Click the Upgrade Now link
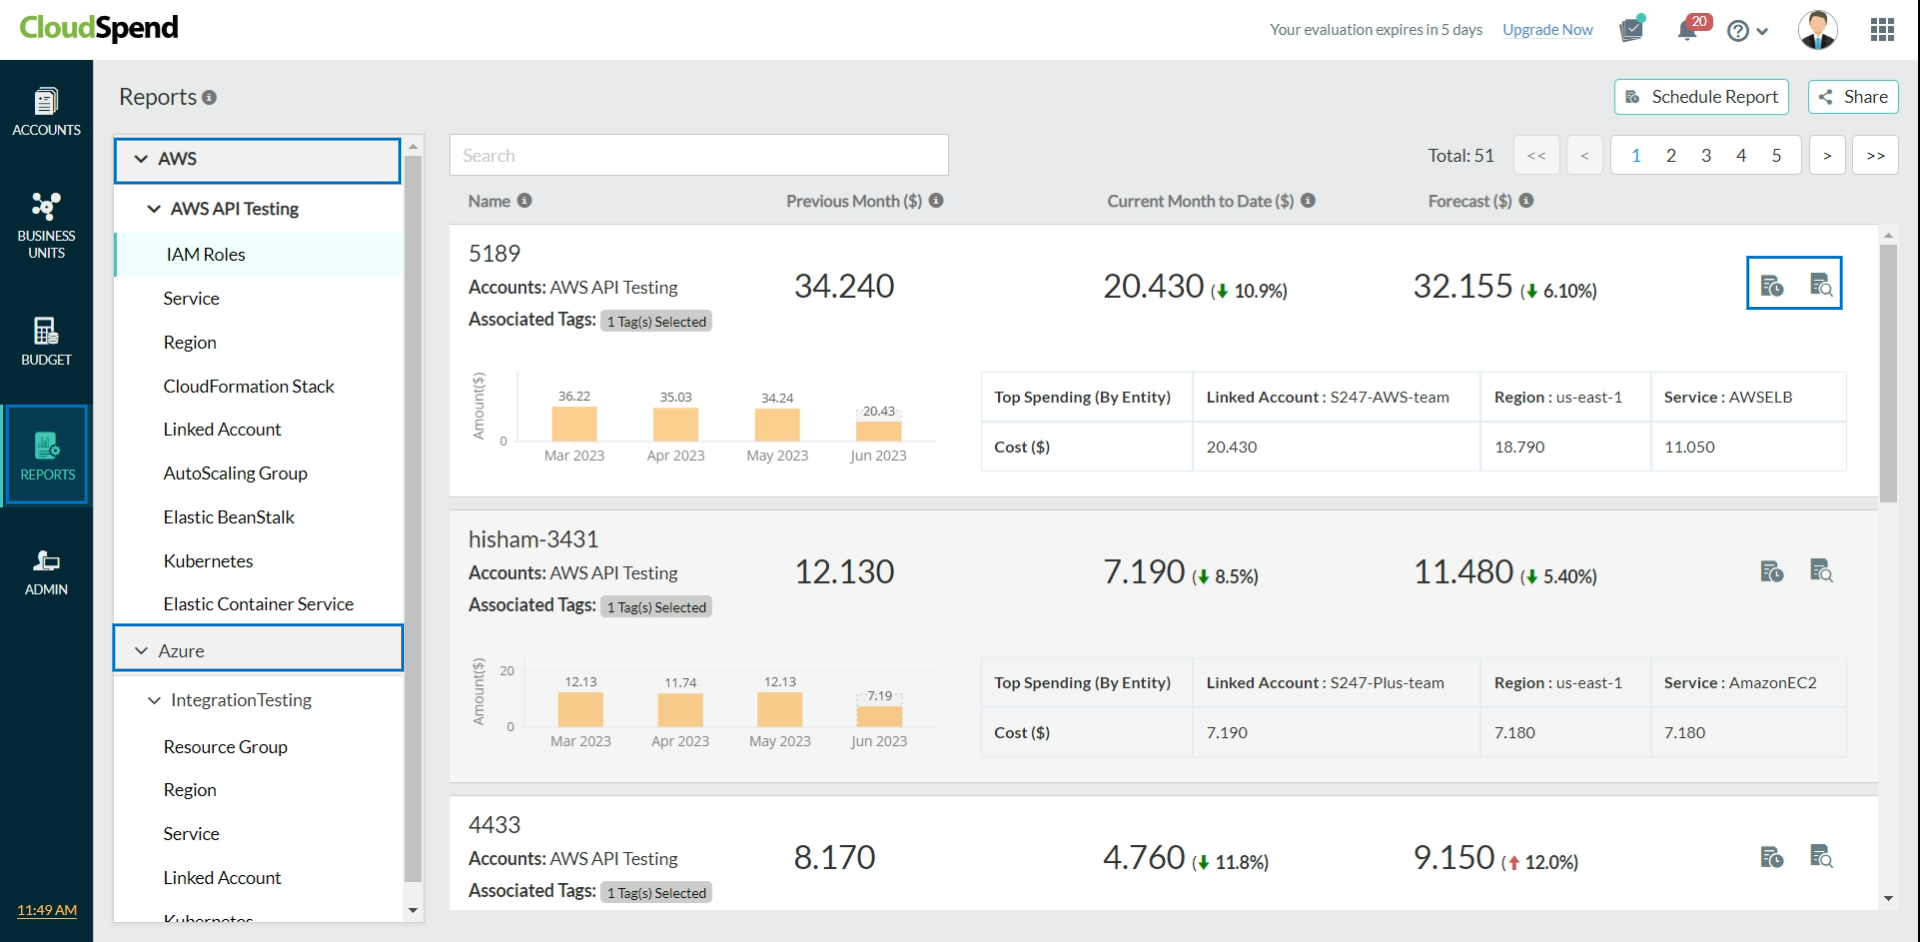 (x=1547, y=30)
